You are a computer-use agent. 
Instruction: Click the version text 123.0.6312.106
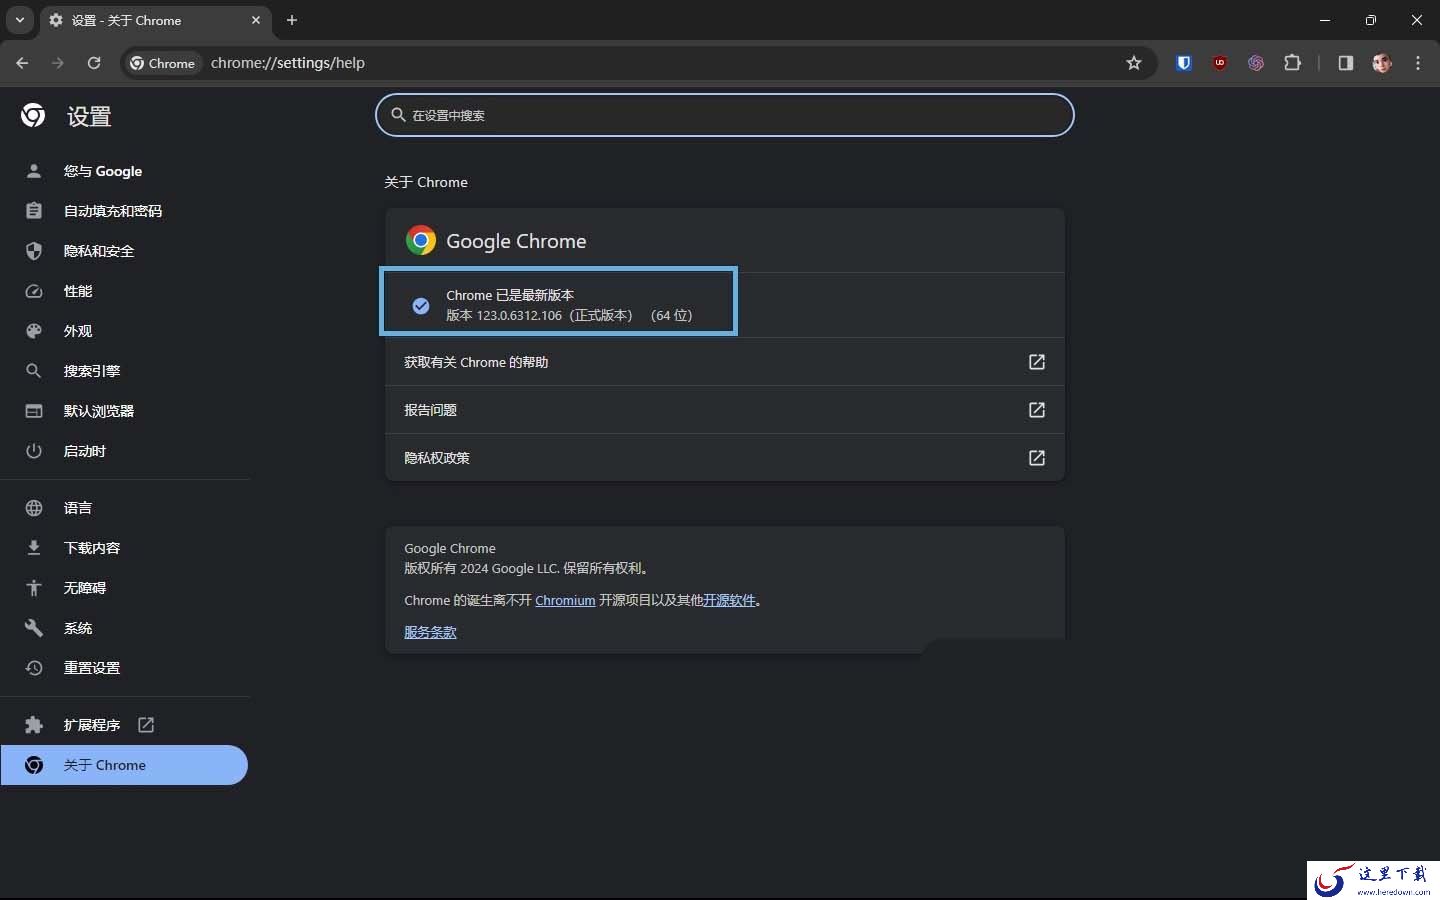pyautogui.click(x=519, y=316)
